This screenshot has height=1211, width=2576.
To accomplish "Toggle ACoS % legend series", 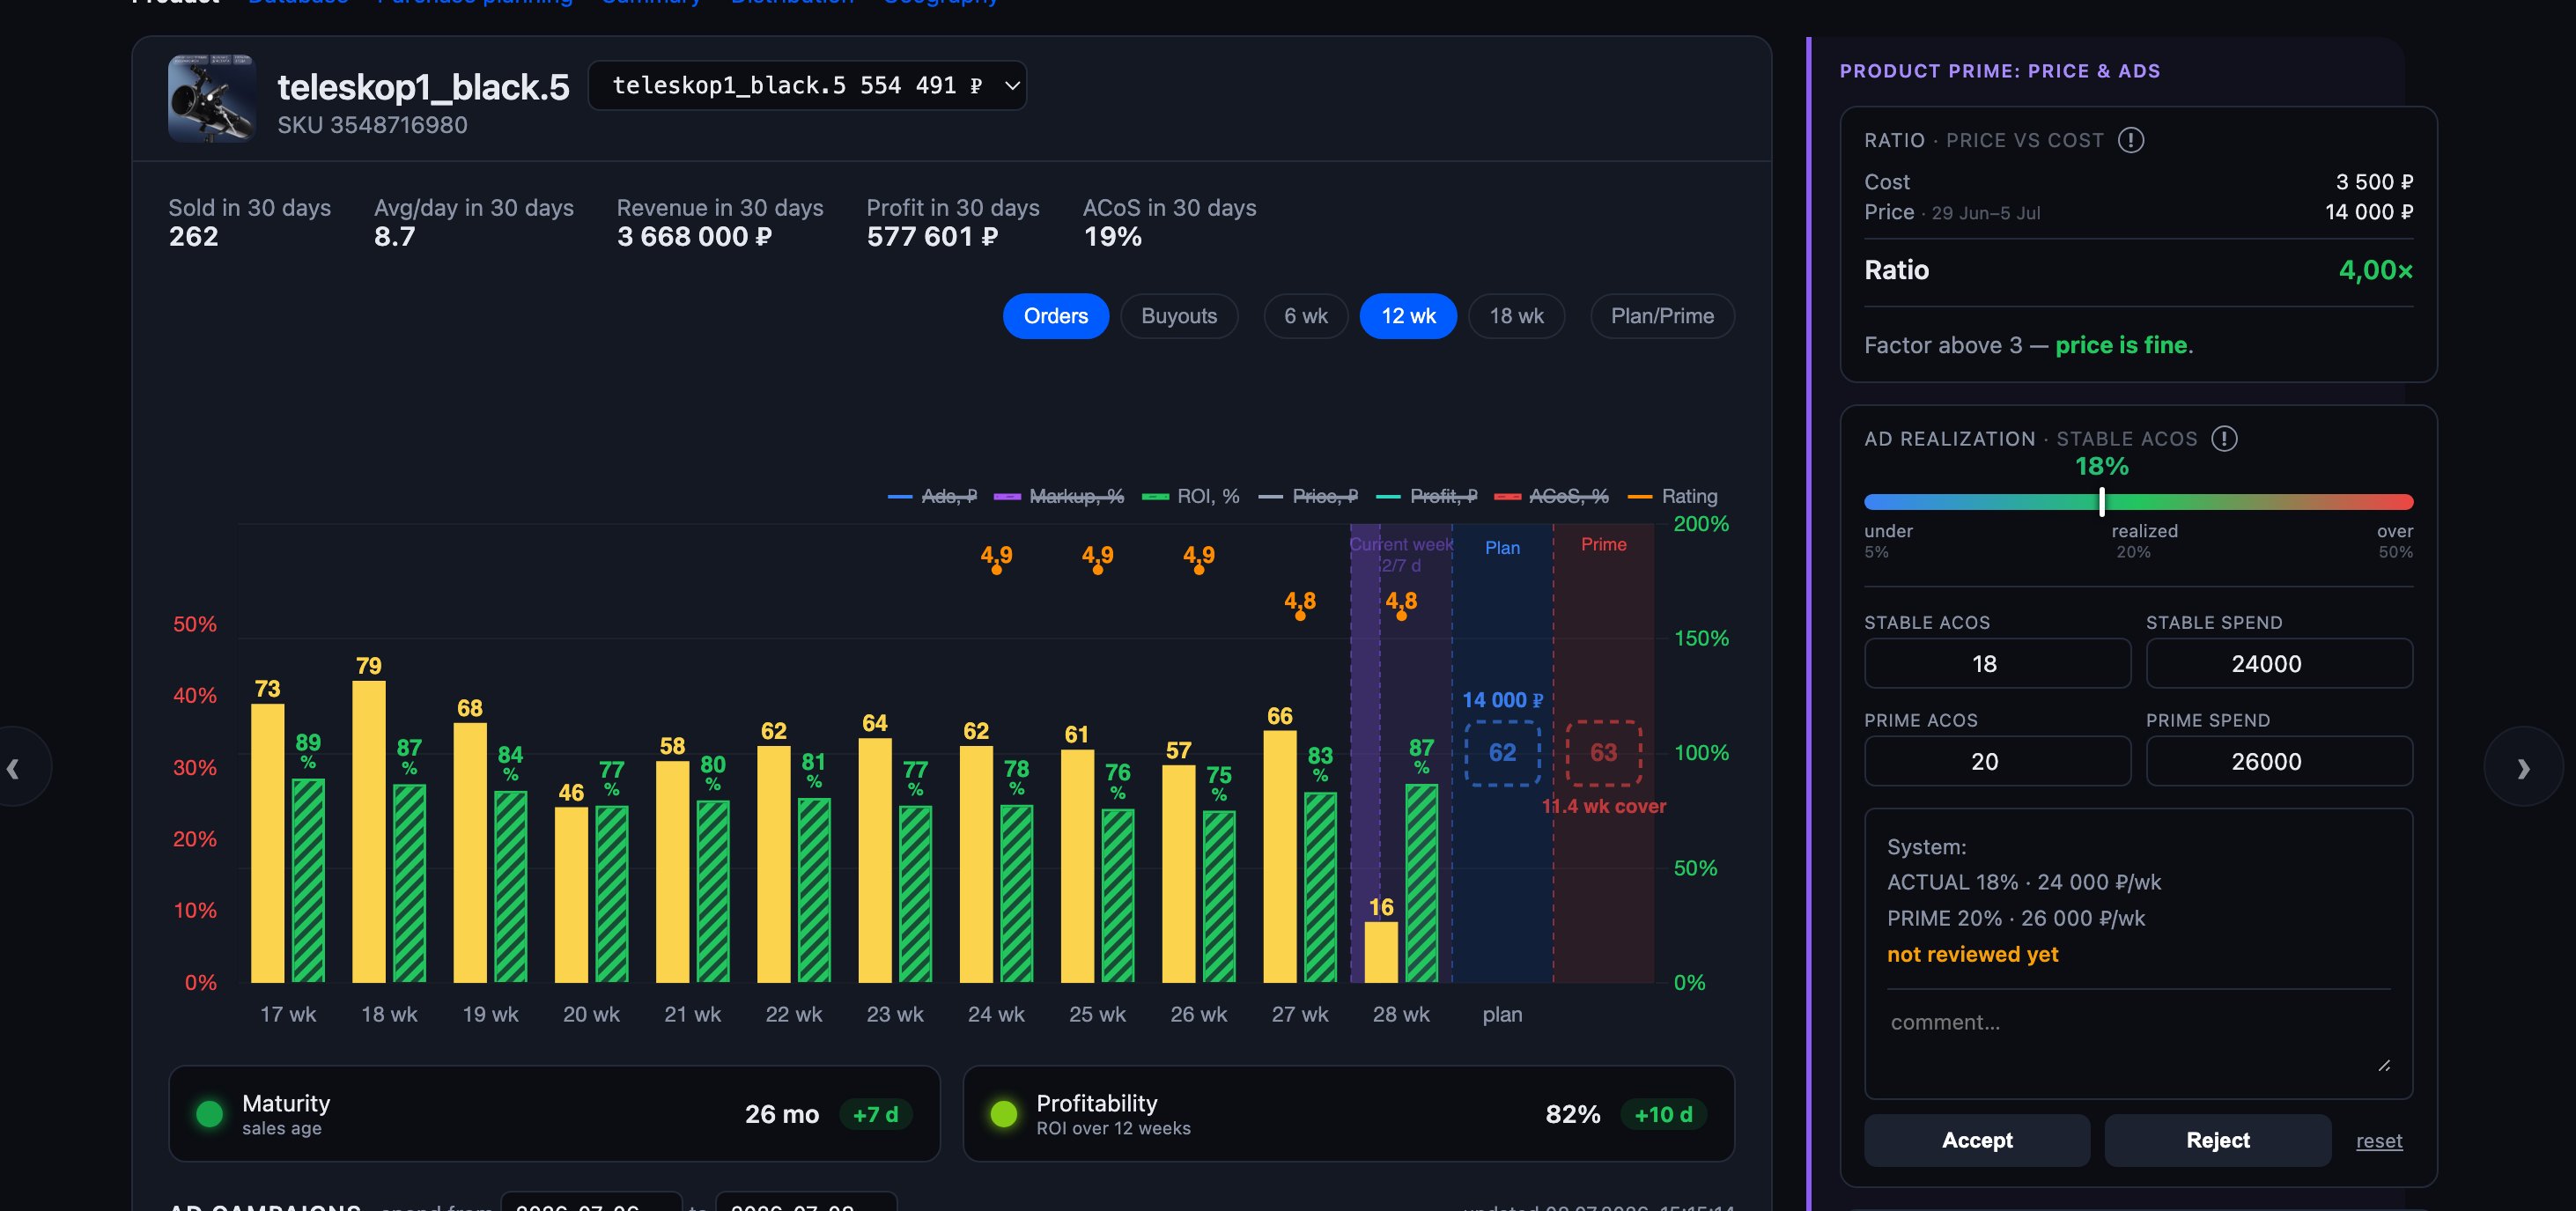I will tap(1551, 496).
